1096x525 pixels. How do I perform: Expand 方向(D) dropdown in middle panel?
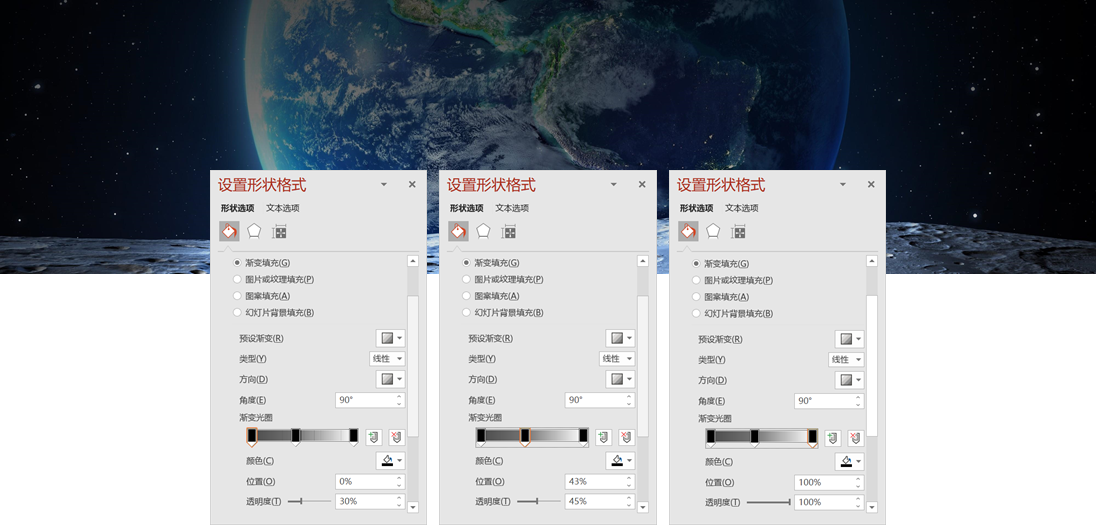click(621, 380)
